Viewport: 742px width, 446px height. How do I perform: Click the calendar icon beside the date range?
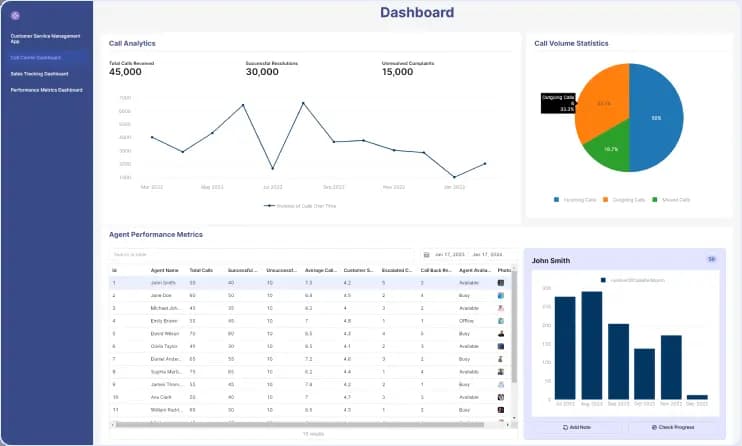427,255
